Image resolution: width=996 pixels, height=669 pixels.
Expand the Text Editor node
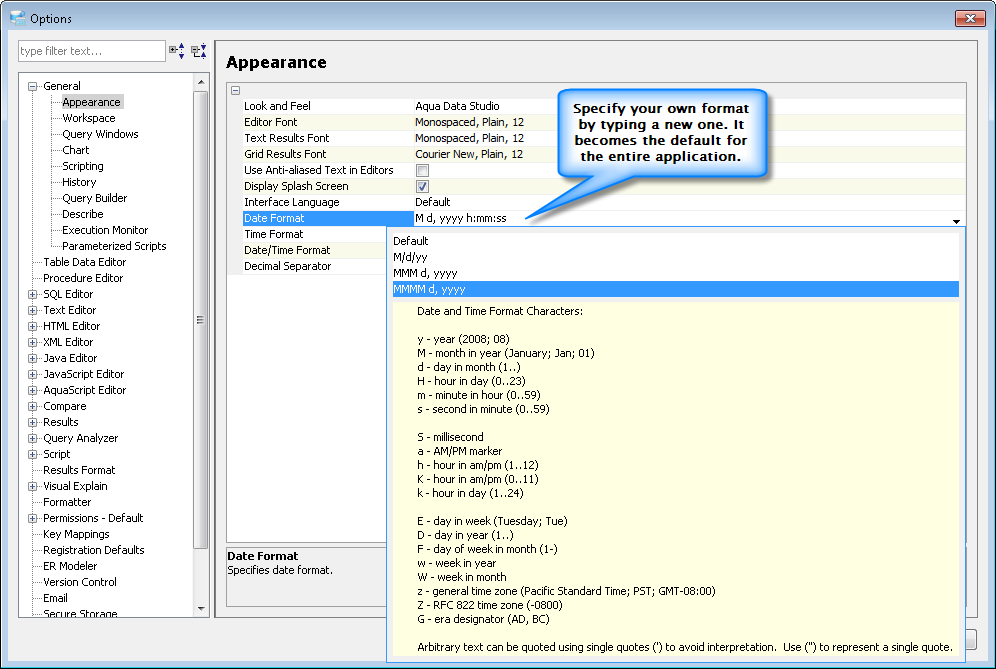(32, 311)
